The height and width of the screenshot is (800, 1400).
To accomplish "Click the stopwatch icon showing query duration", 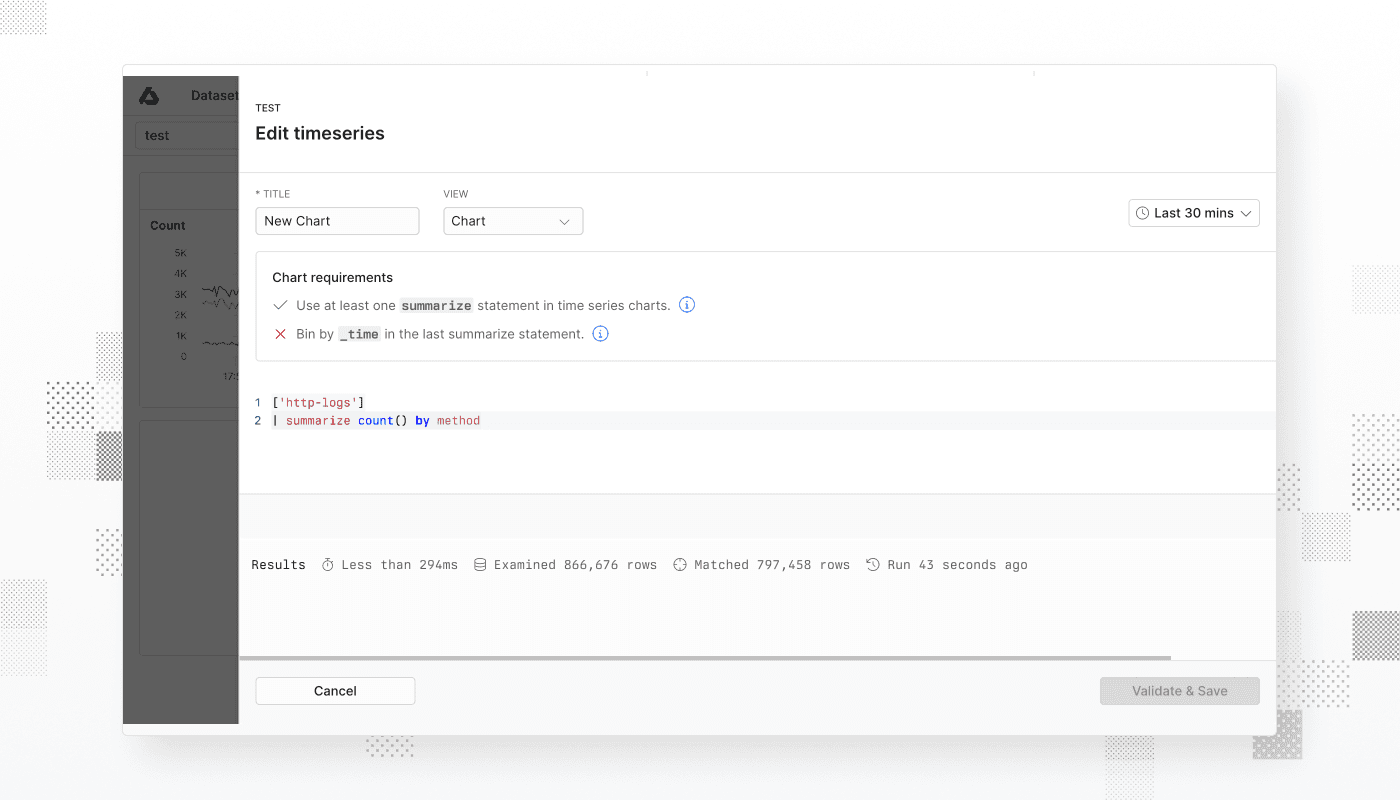I will 327,564.
